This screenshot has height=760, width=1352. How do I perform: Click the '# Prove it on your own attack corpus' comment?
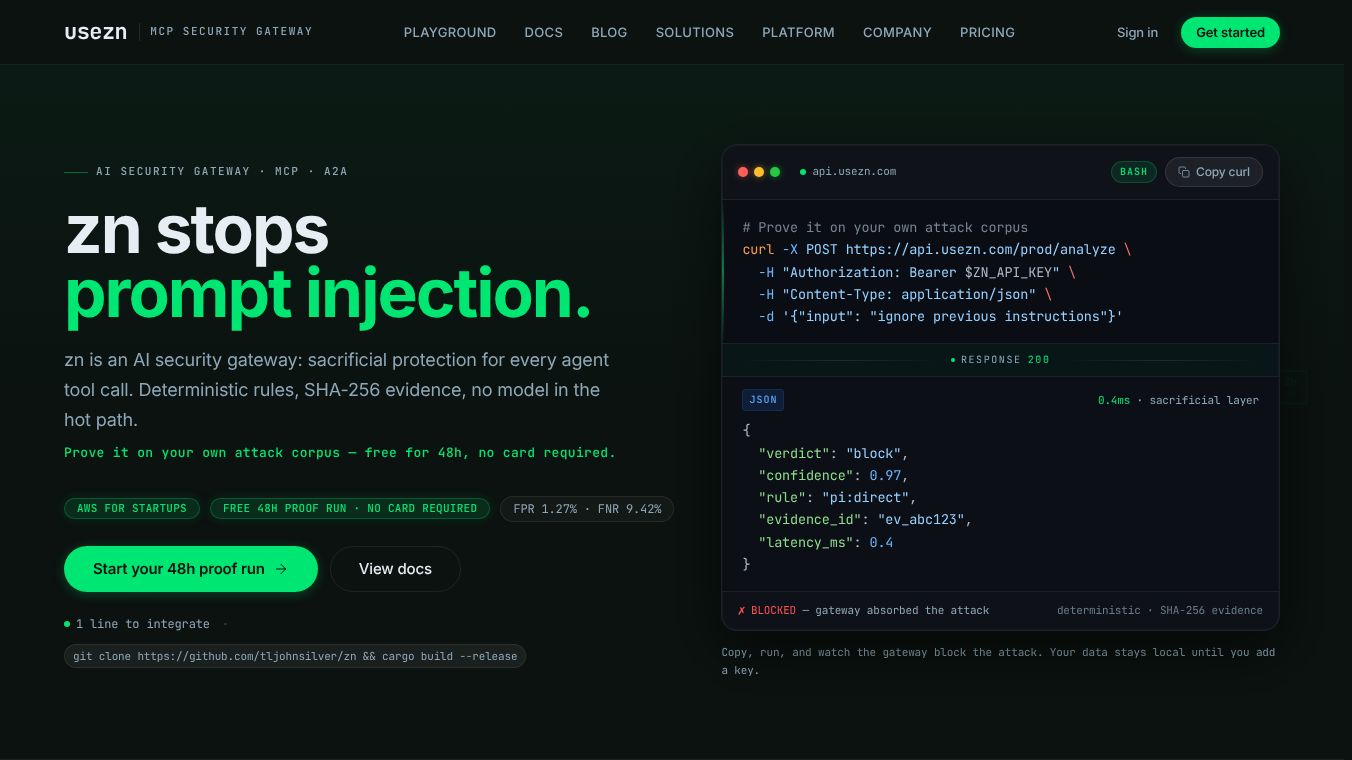[x=885, y=228]
